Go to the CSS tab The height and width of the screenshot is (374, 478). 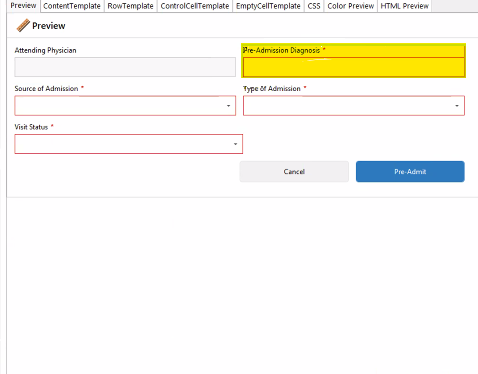pos(314,6)
